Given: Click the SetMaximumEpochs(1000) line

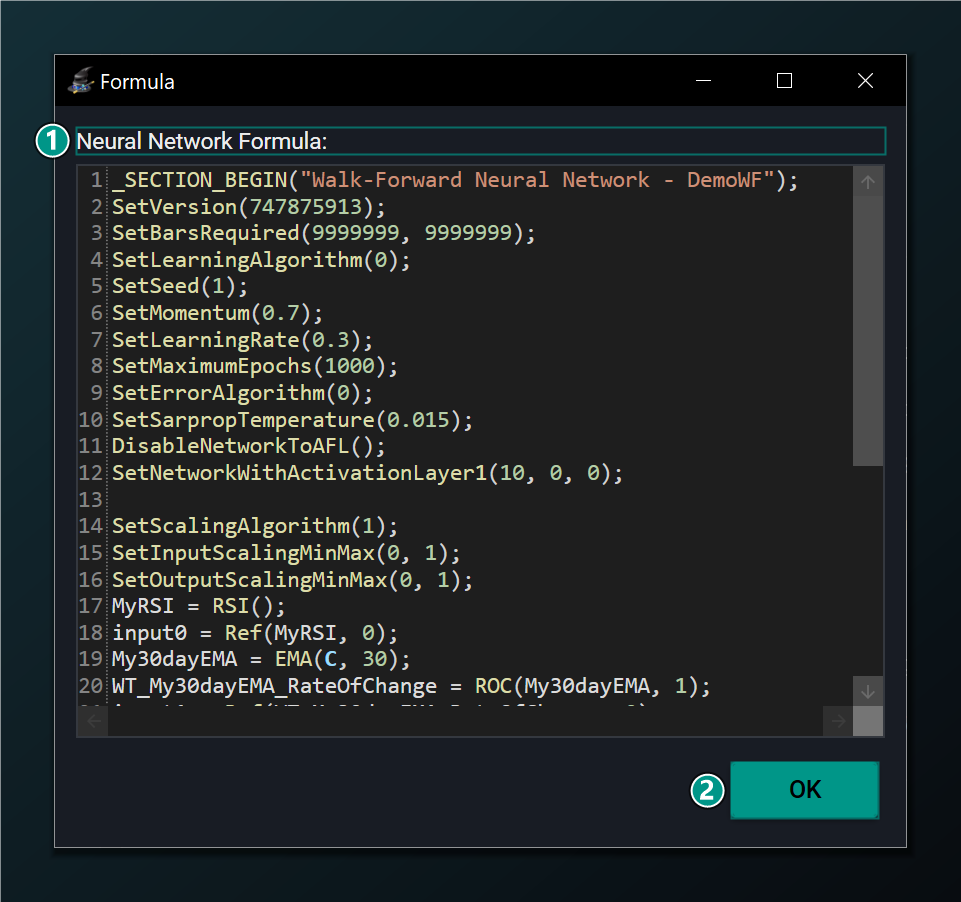Looking at the screenshot, I should point(254,366).
